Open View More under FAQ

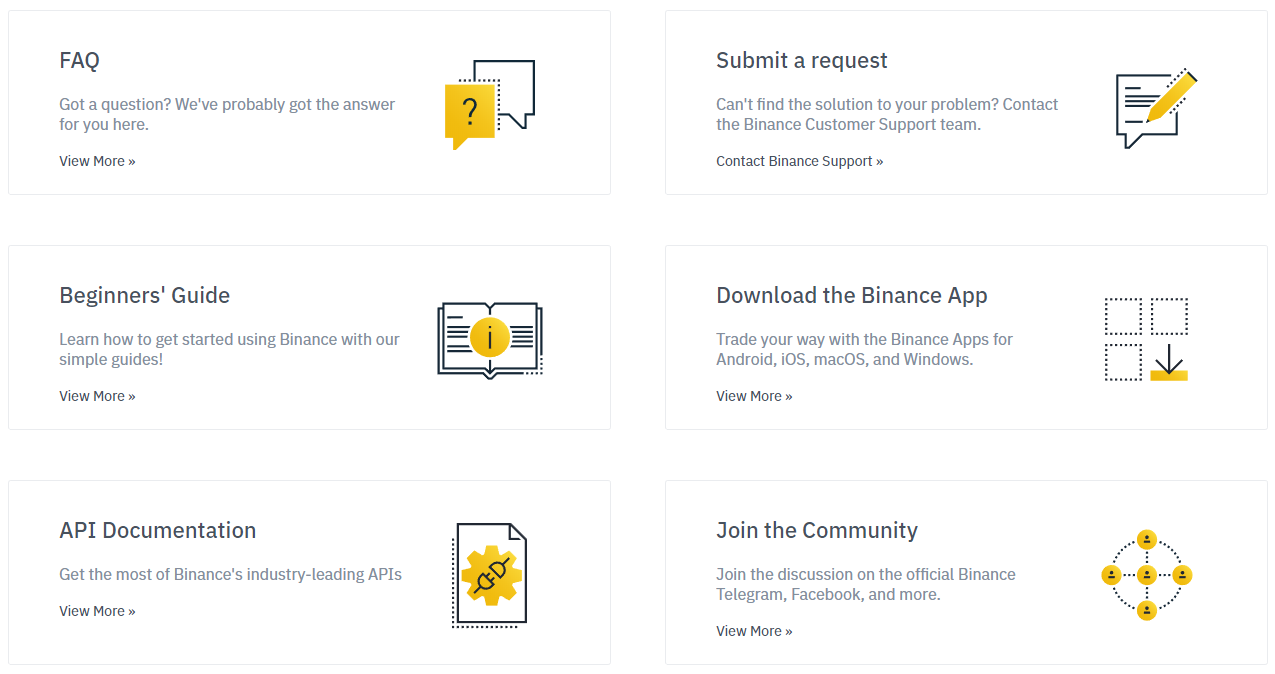97,161
